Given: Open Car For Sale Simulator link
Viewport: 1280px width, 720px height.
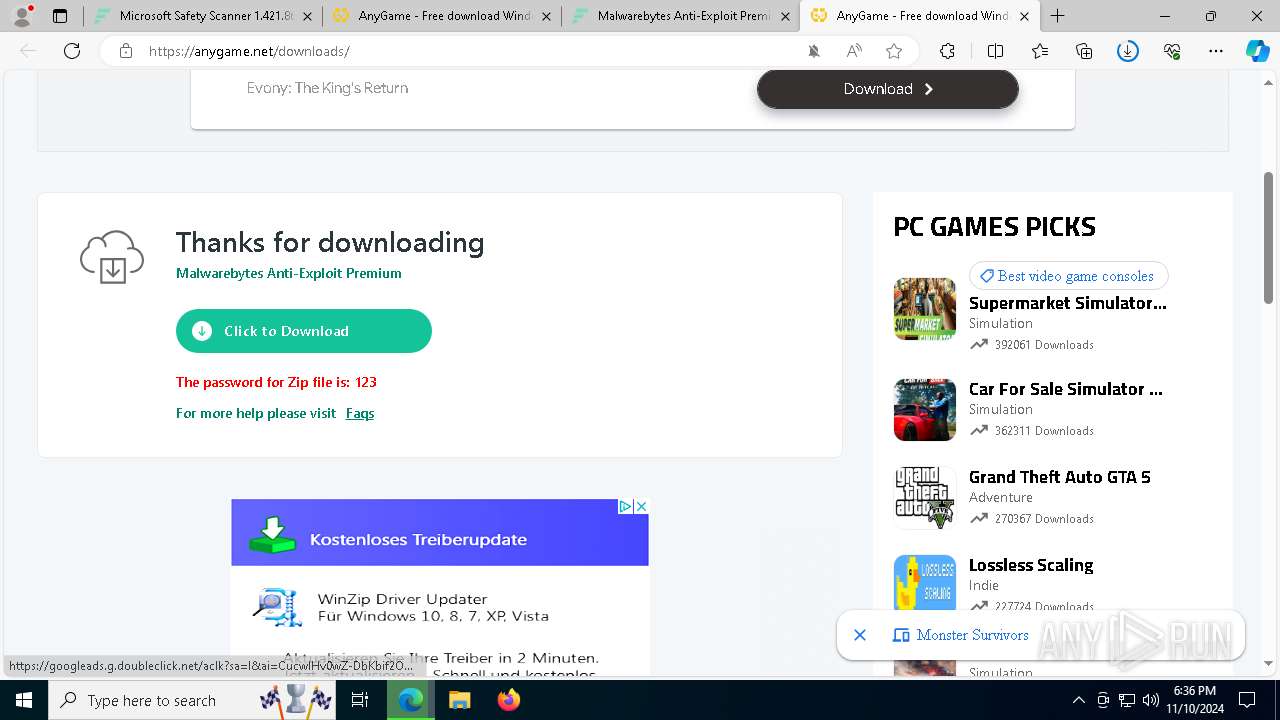Looking at the screenshot, I should pyautogui.click(x=1066, y=389).
